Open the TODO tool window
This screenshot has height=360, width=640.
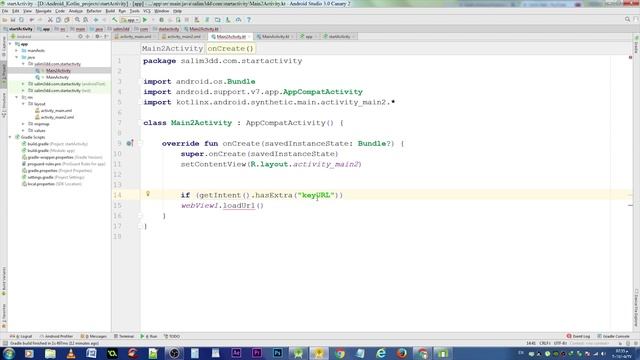[172, 336]
